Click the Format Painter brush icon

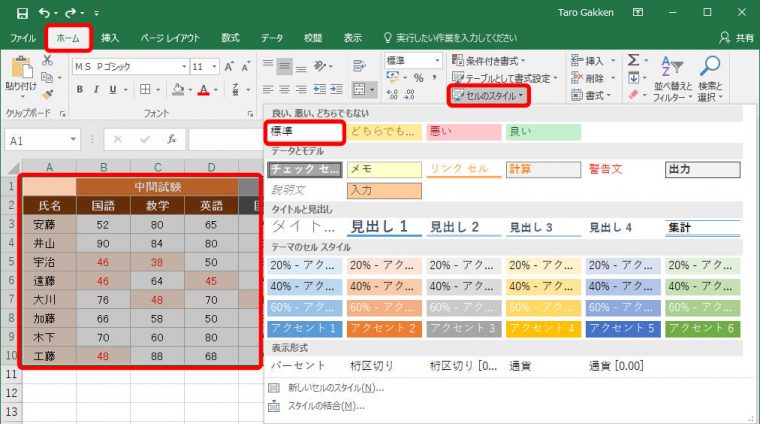(x=47, y=94)
